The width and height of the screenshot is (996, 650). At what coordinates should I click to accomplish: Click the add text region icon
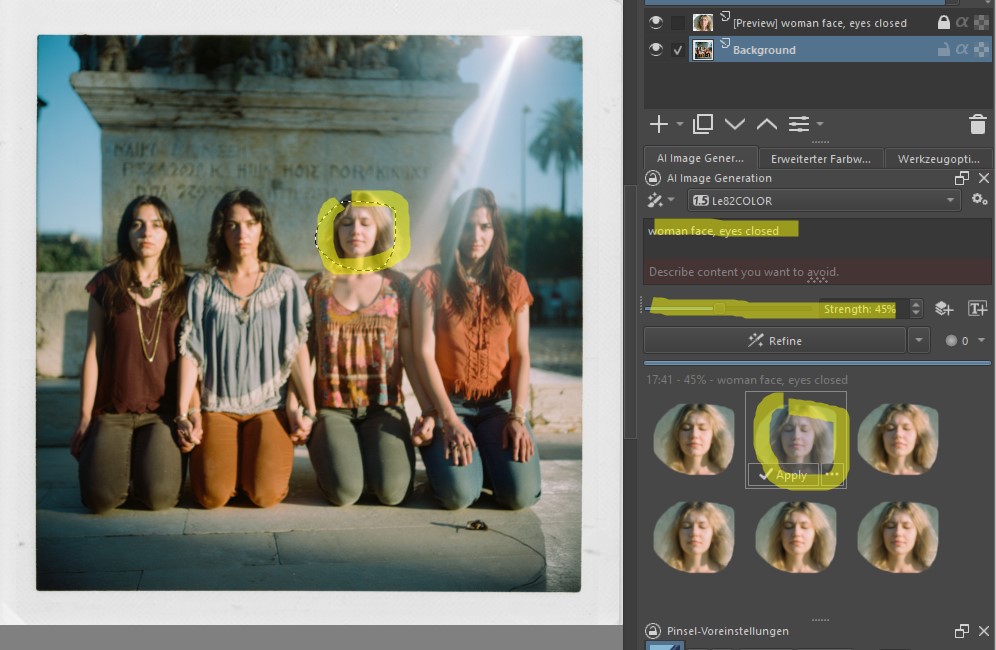(977, 309)
